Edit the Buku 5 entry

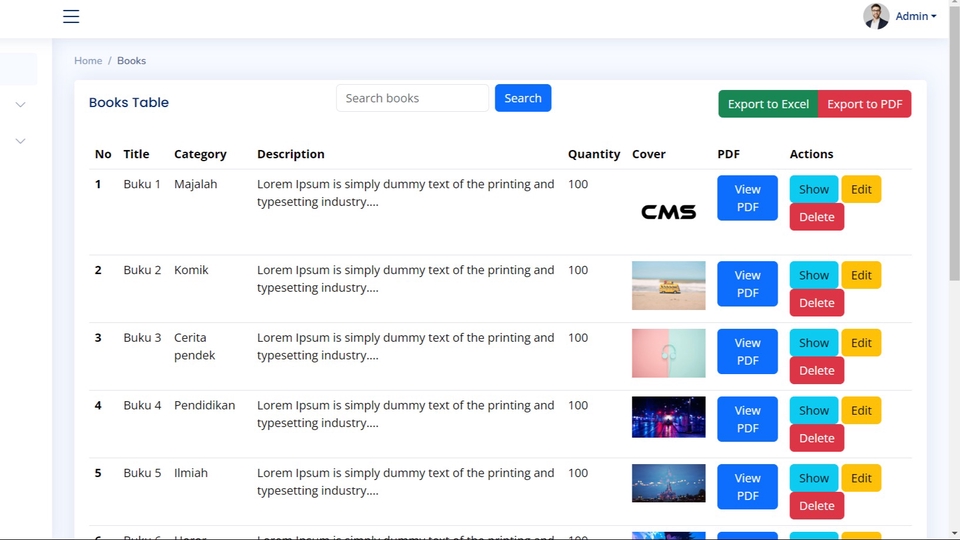pos(861,478)
